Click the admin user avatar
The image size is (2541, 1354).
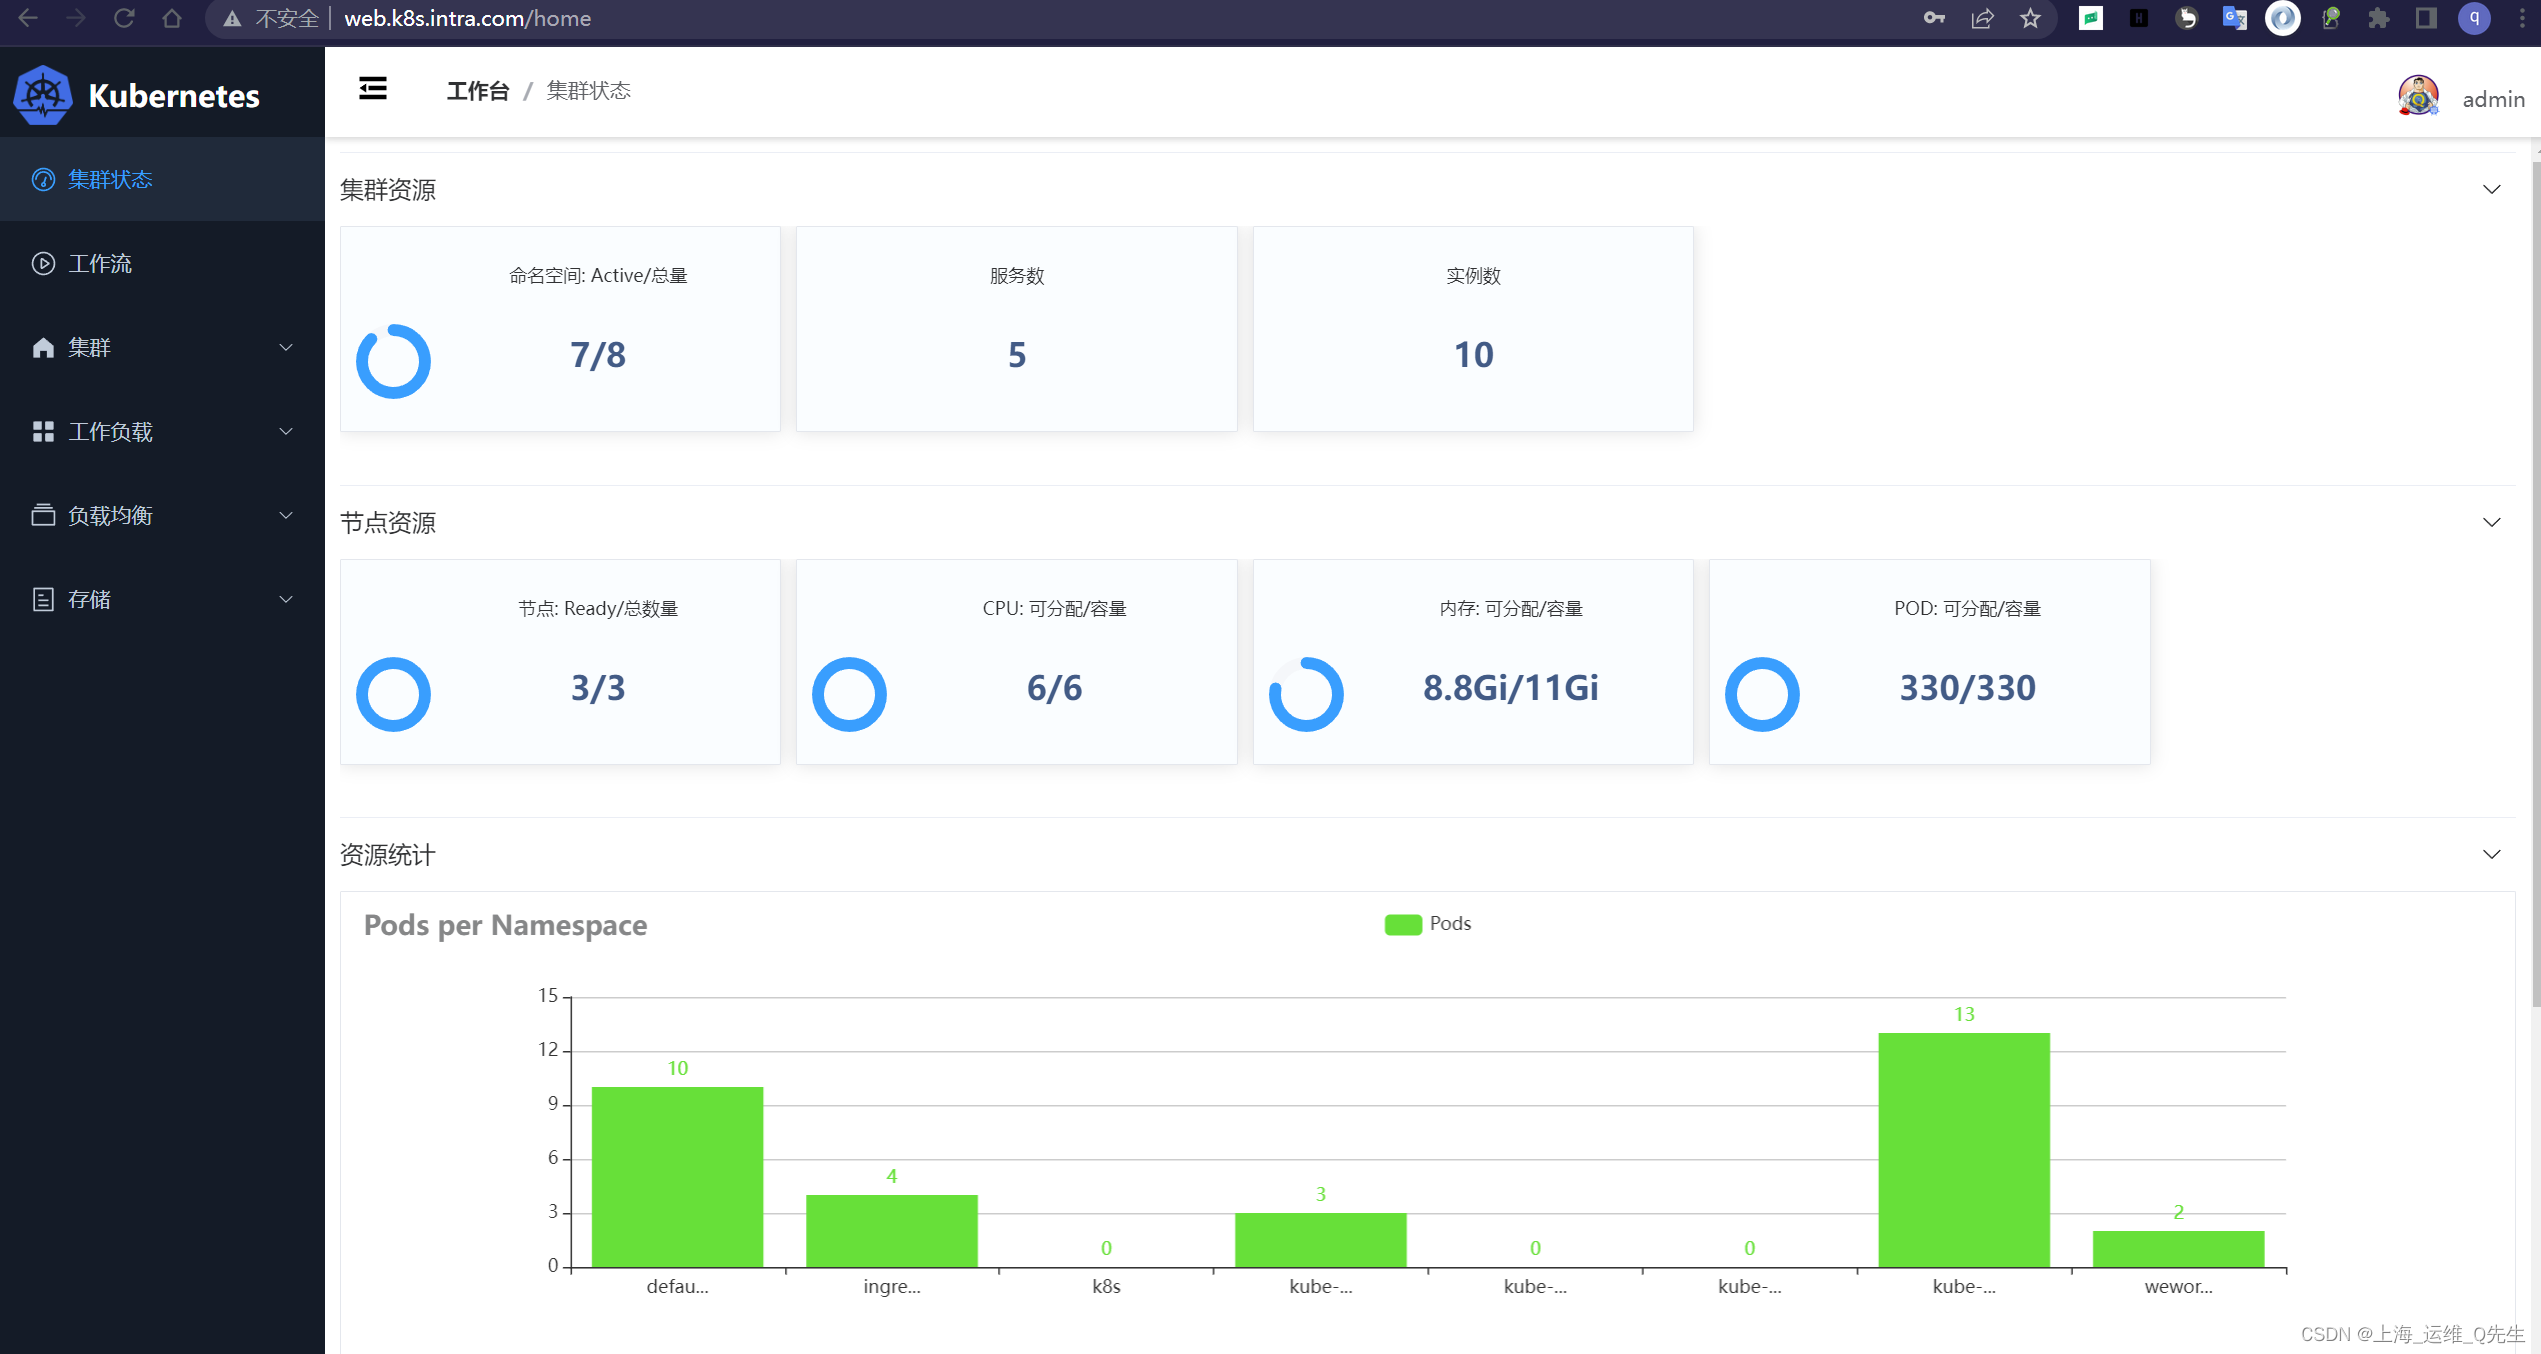pyautogui.click(x=2417, y=97)
